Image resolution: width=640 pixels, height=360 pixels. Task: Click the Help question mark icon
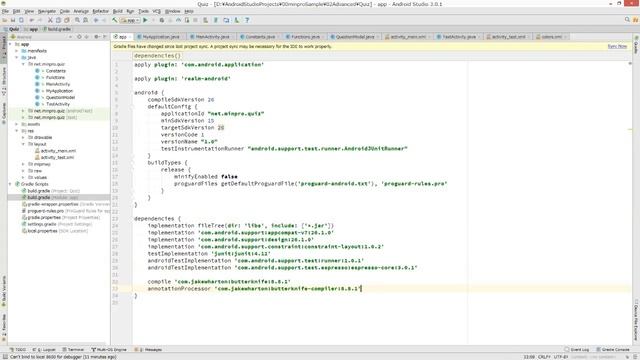click(x=247, y=20)
